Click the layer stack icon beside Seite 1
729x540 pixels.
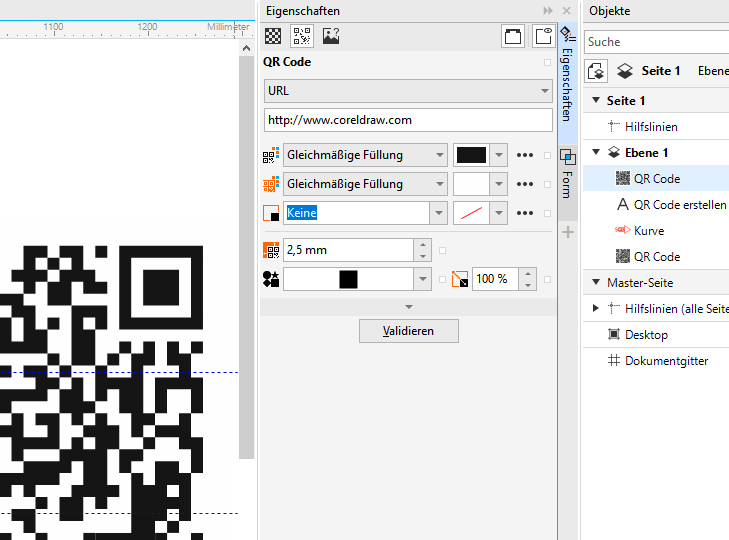click(625, 71)
